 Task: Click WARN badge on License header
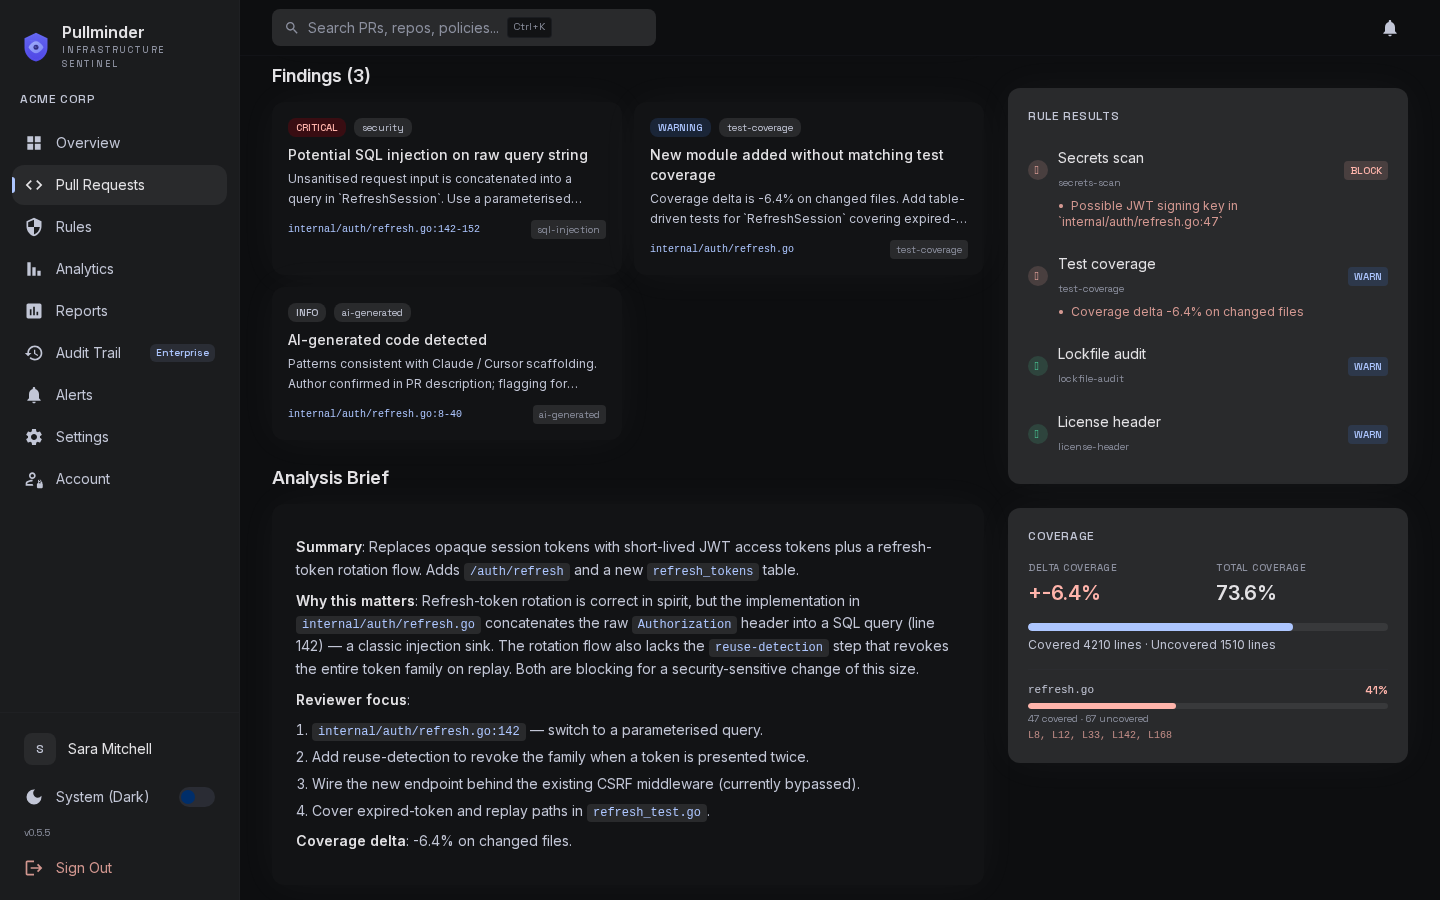(1368, 435)
